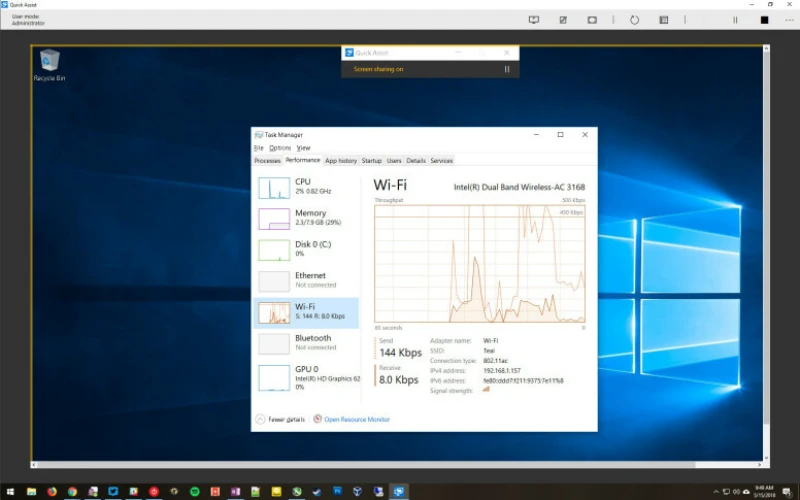This screenshot has height=500, width=800.
Task: Click the Open Resource Monitor link
Action: pyautogui.click(x=356, y=419)
